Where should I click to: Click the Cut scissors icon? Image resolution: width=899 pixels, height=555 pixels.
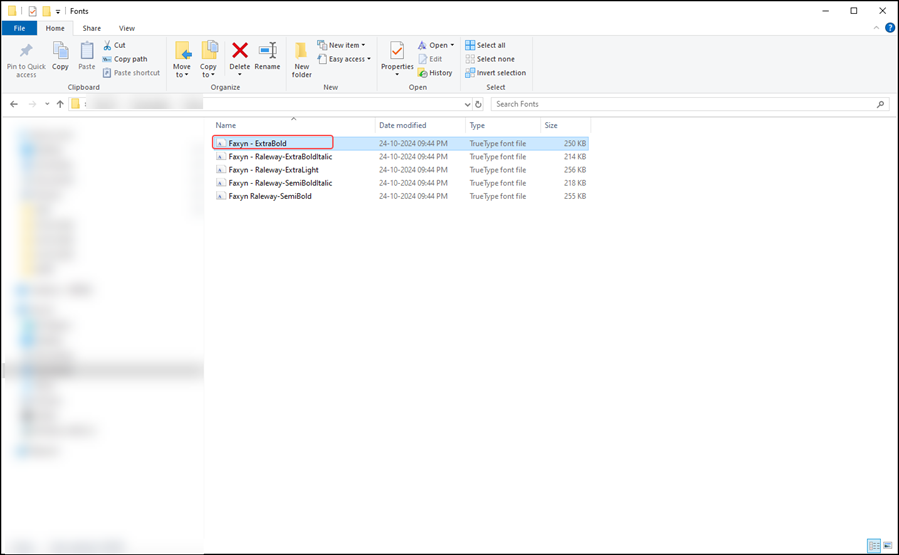pyautogui.click(x=108, y=45)
